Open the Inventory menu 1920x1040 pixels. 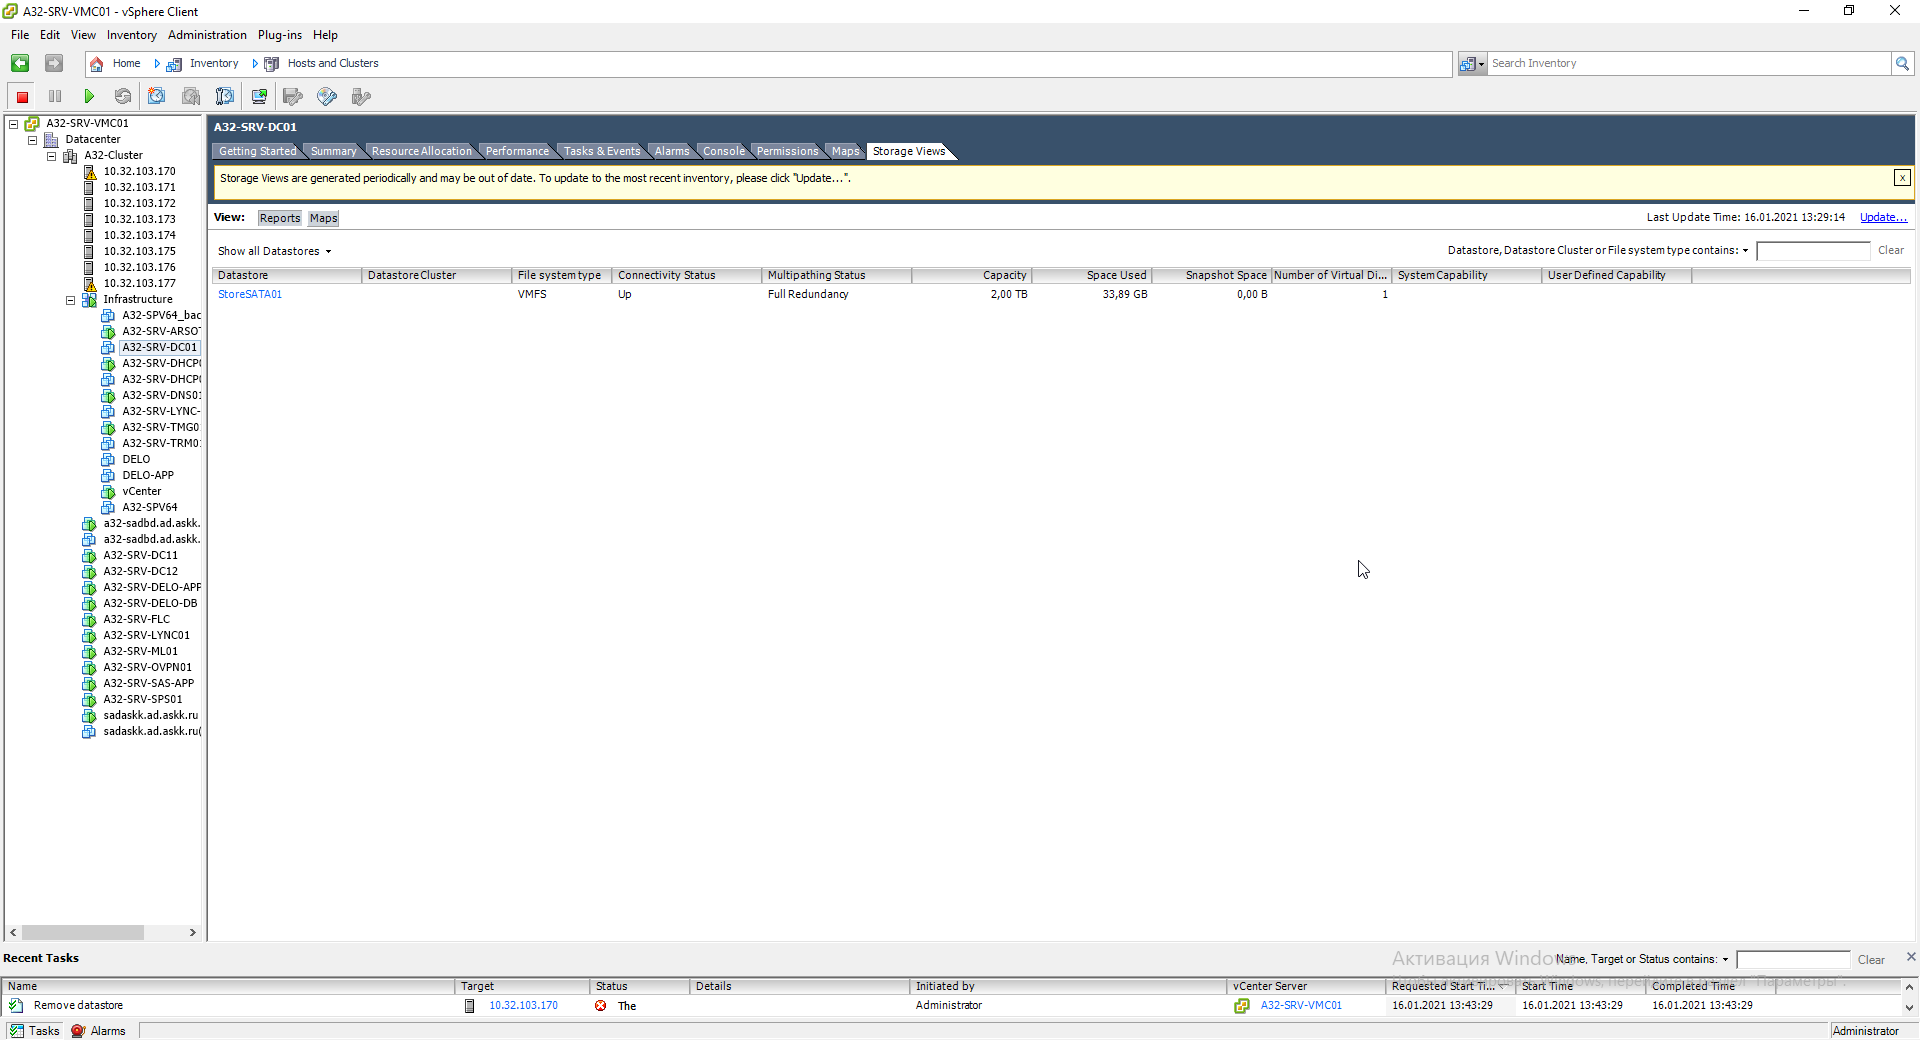[x=132, y=35]
